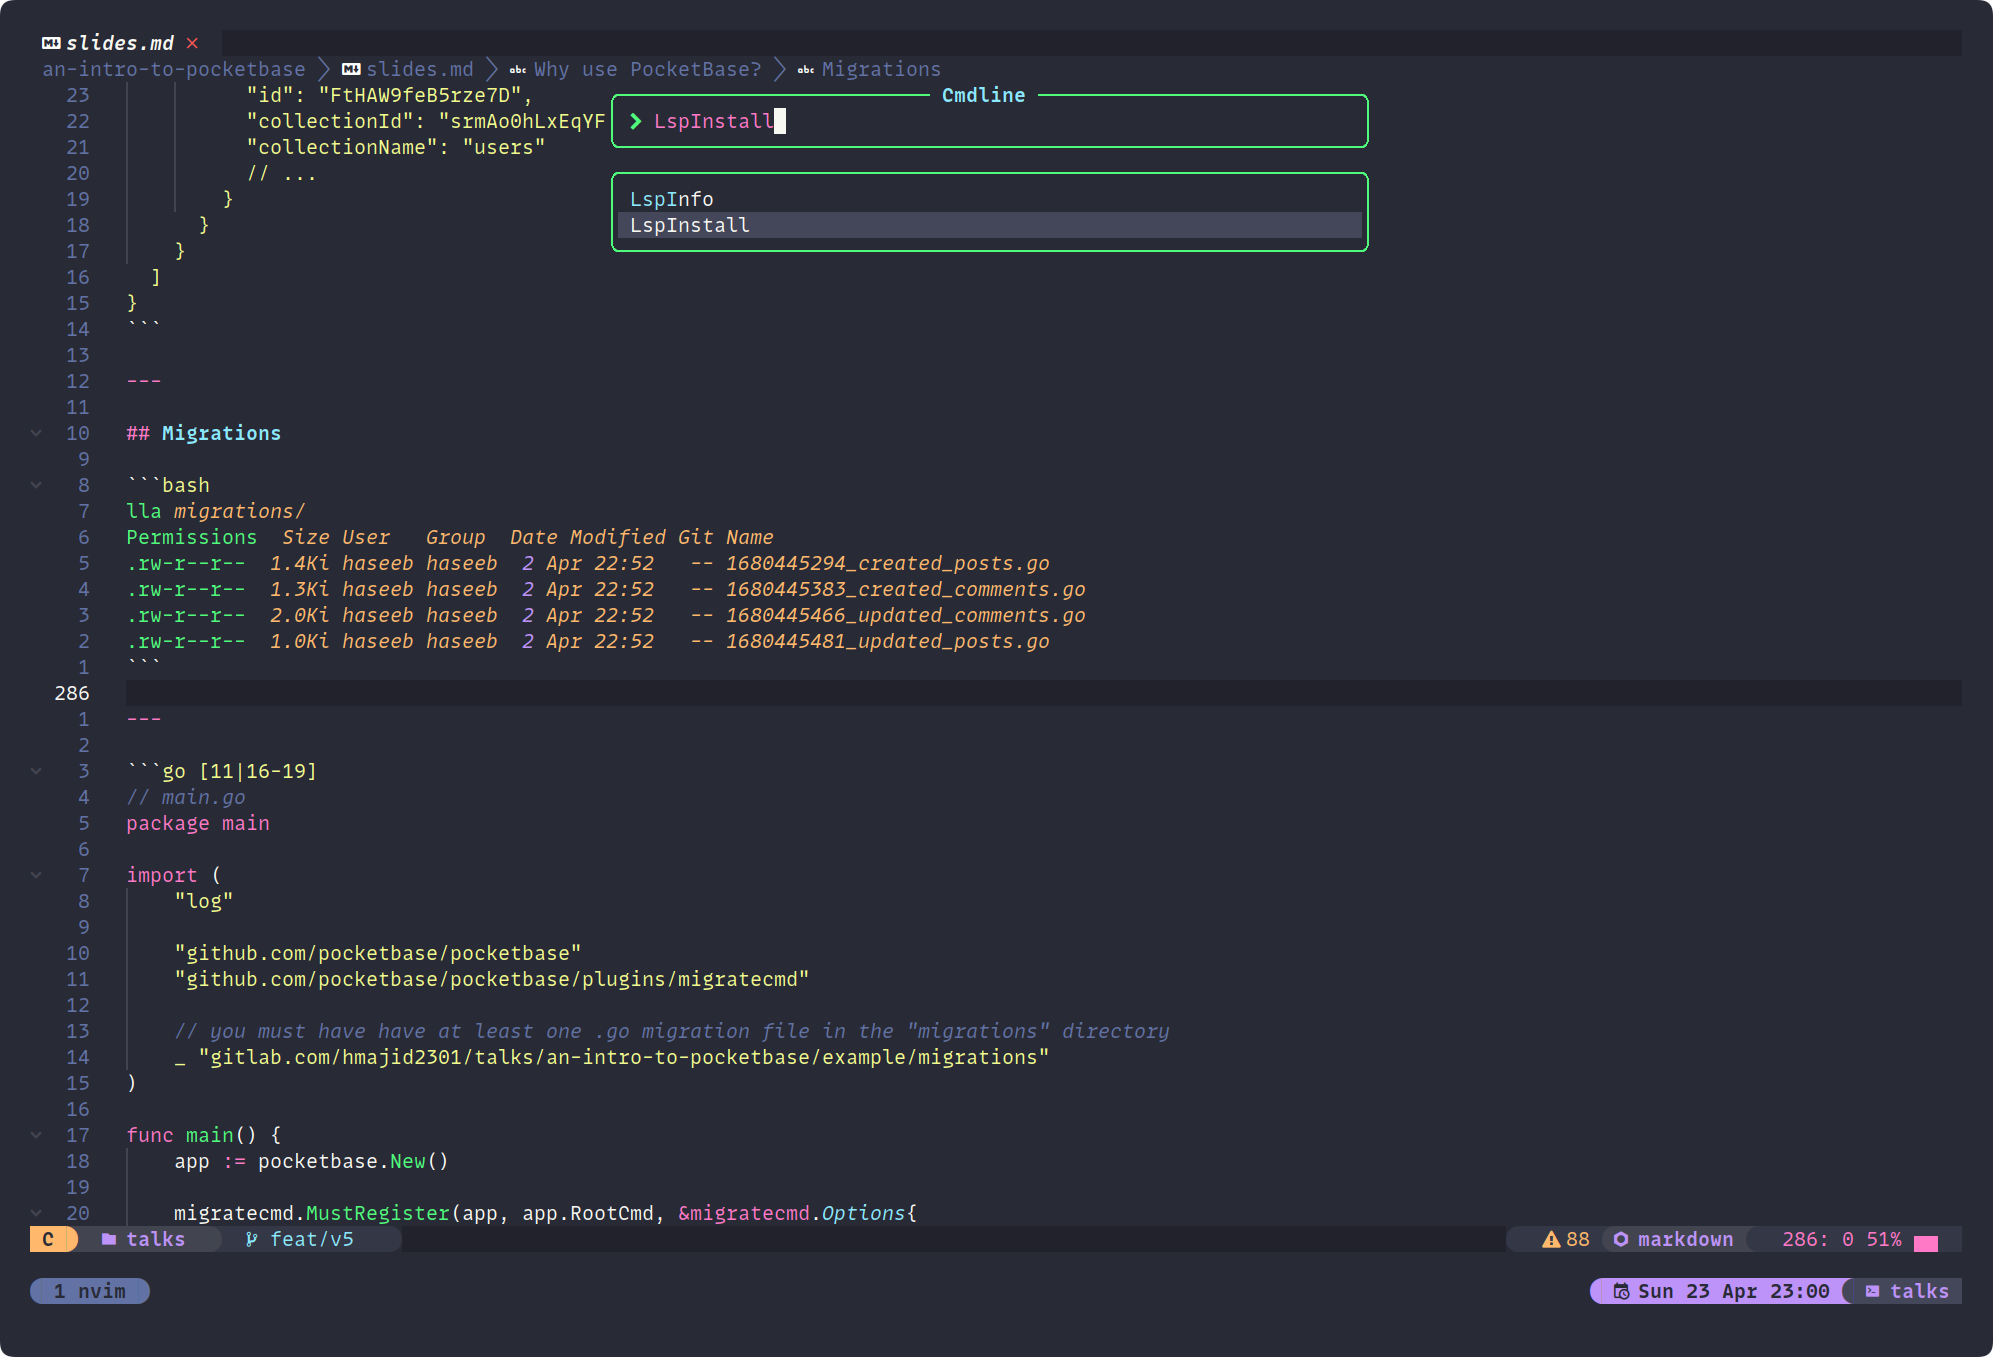The image size is (1993, 1357).
Task: Collapse the fold at the import ( line
Action: pyautogui.click(x=37, y=875)
